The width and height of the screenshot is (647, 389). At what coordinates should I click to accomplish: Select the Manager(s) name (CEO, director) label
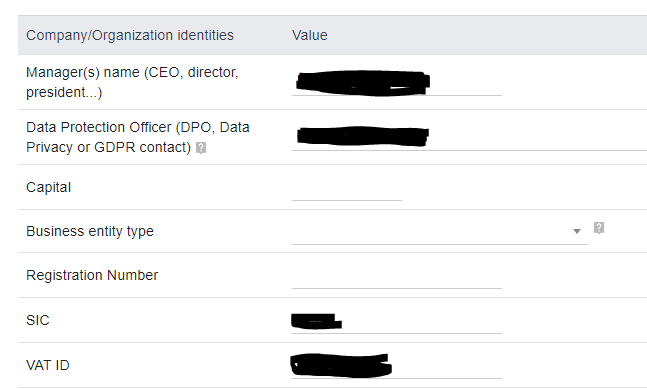[132, 82]
